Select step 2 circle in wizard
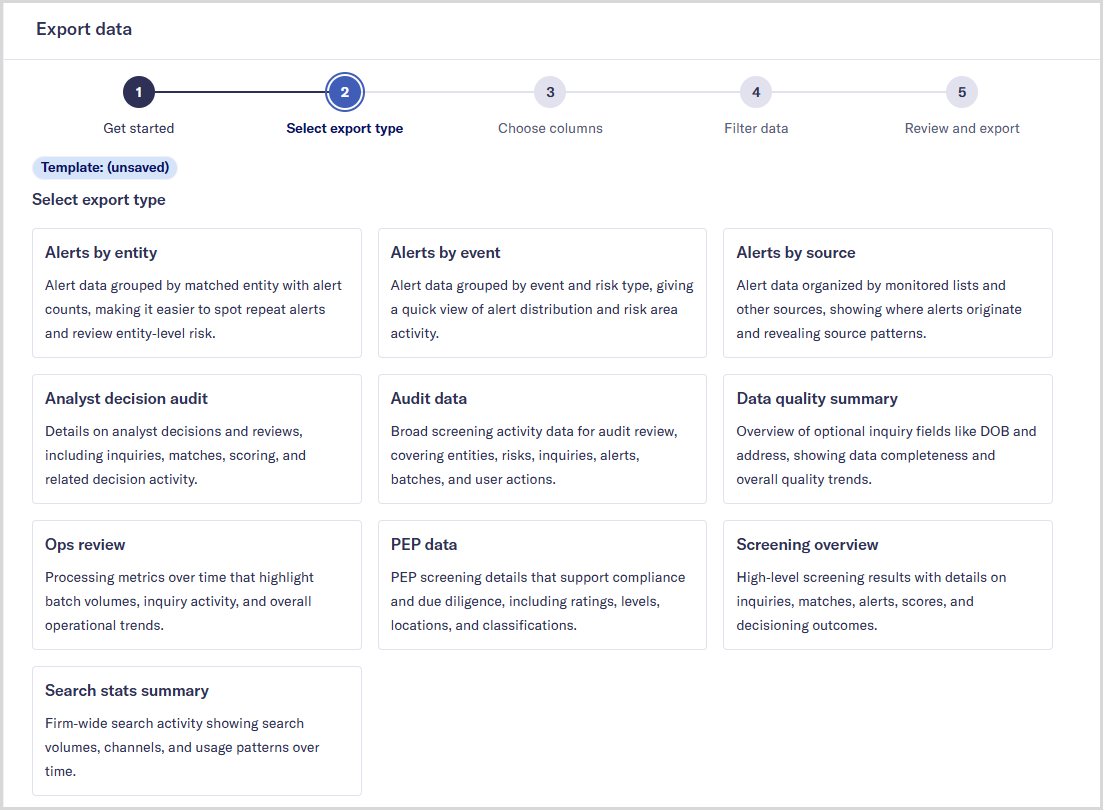 coord(345,92)
